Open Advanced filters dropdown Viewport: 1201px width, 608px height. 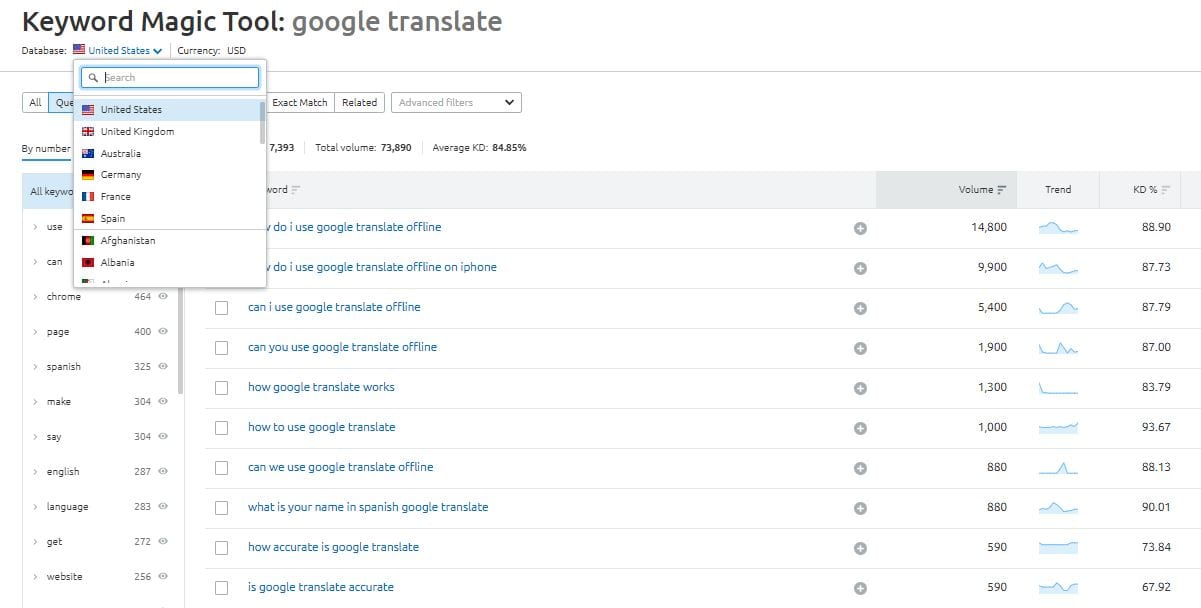(x=456, y=102)
